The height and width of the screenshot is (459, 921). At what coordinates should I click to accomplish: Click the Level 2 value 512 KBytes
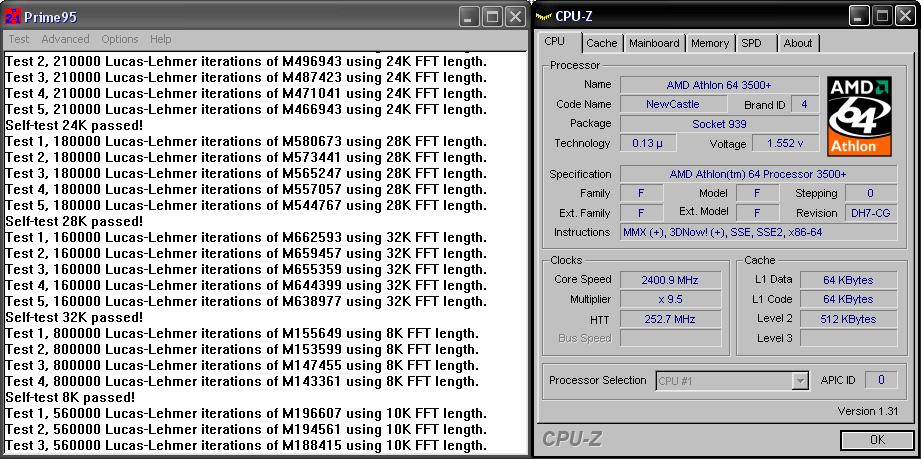[849, 319]
